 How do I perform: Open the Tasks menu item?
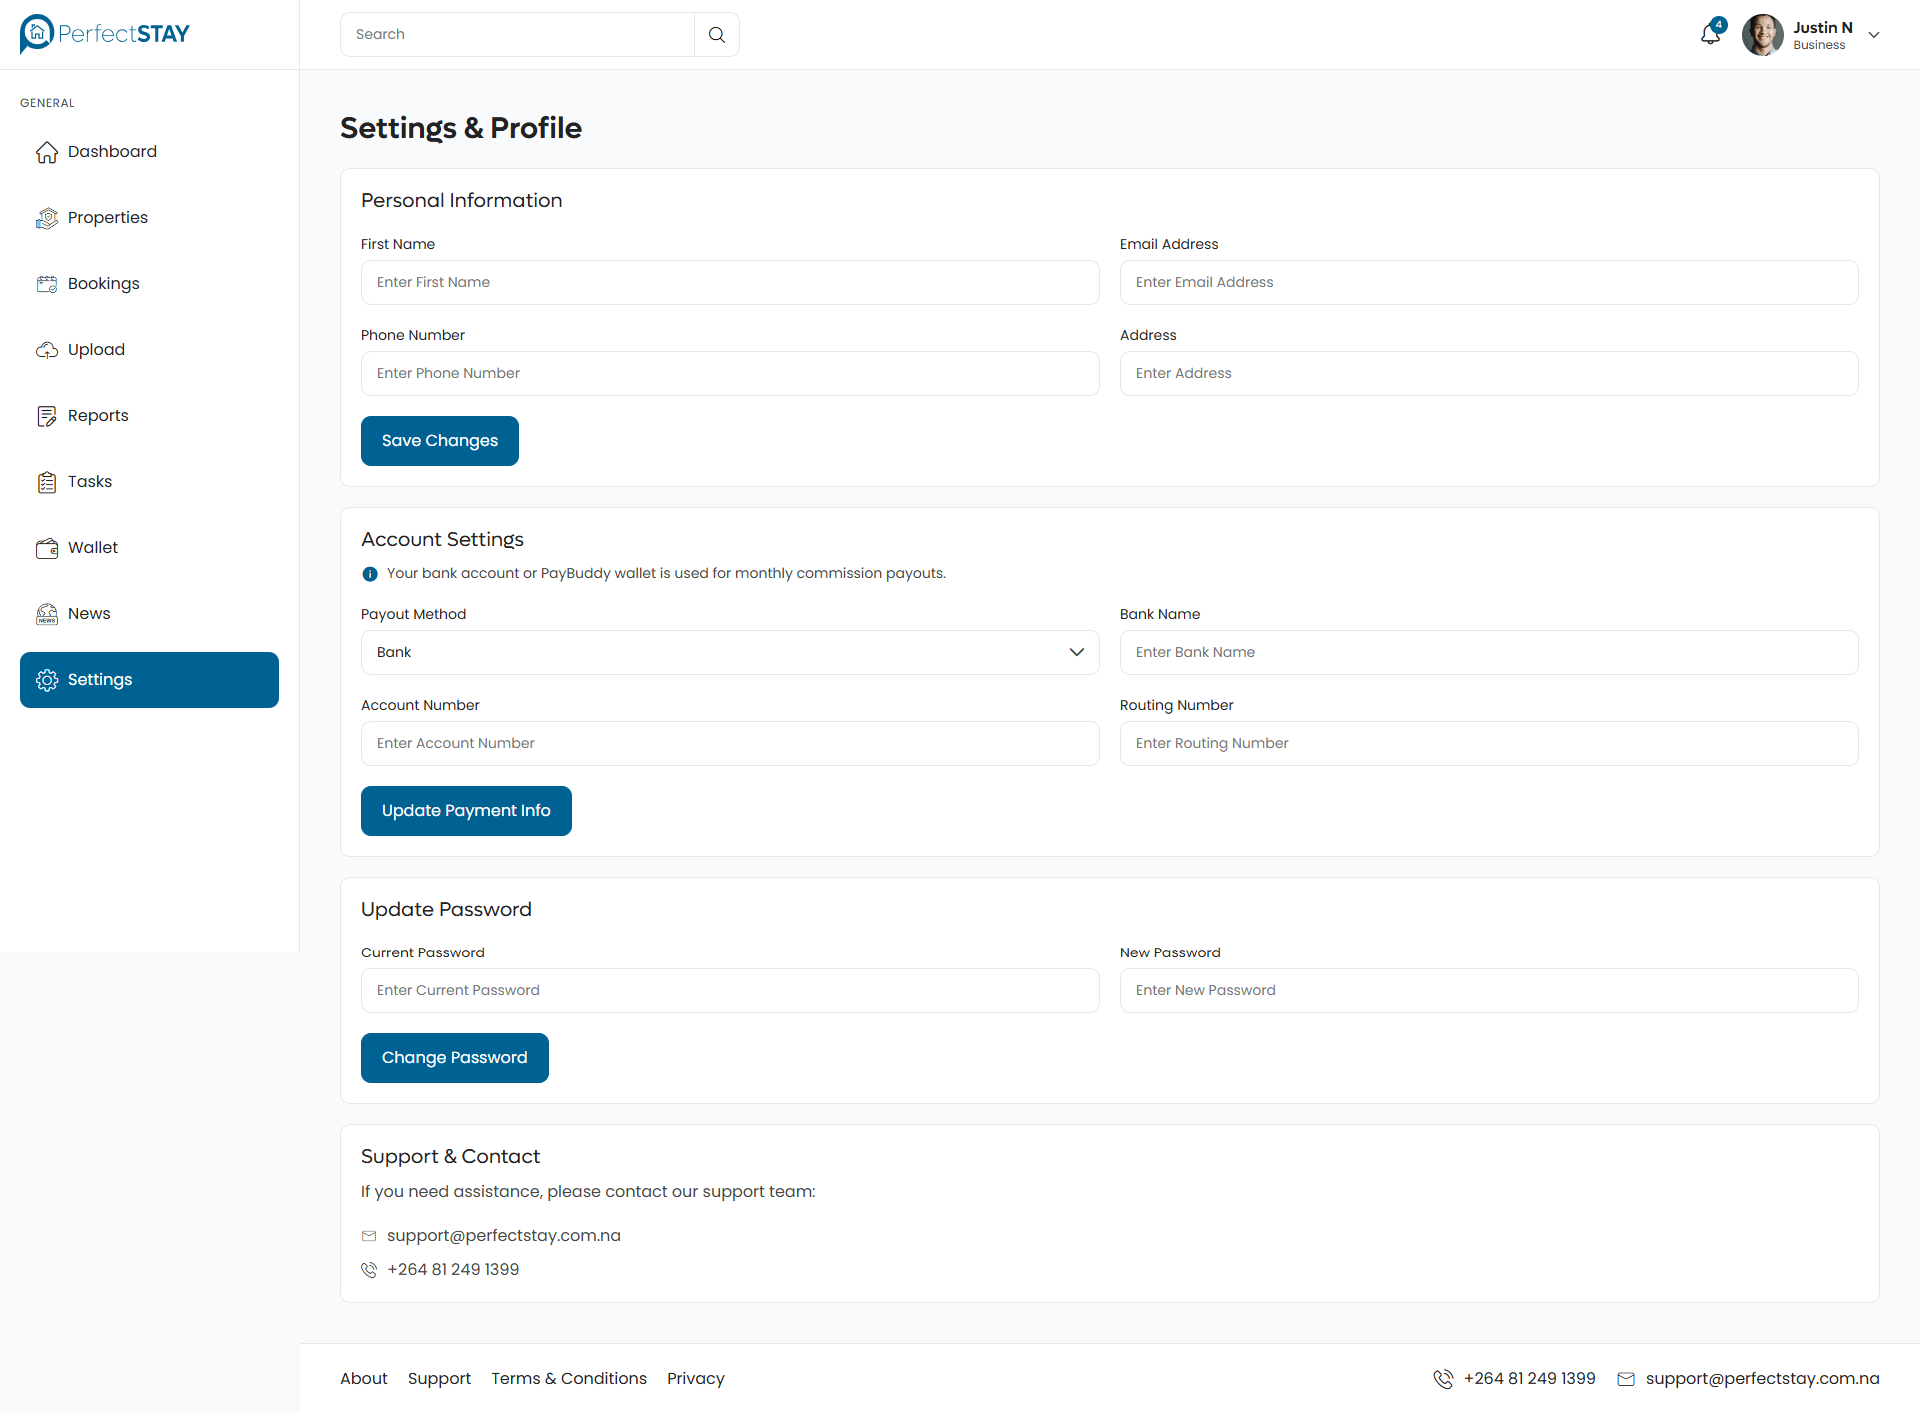[x=90, y=482]
